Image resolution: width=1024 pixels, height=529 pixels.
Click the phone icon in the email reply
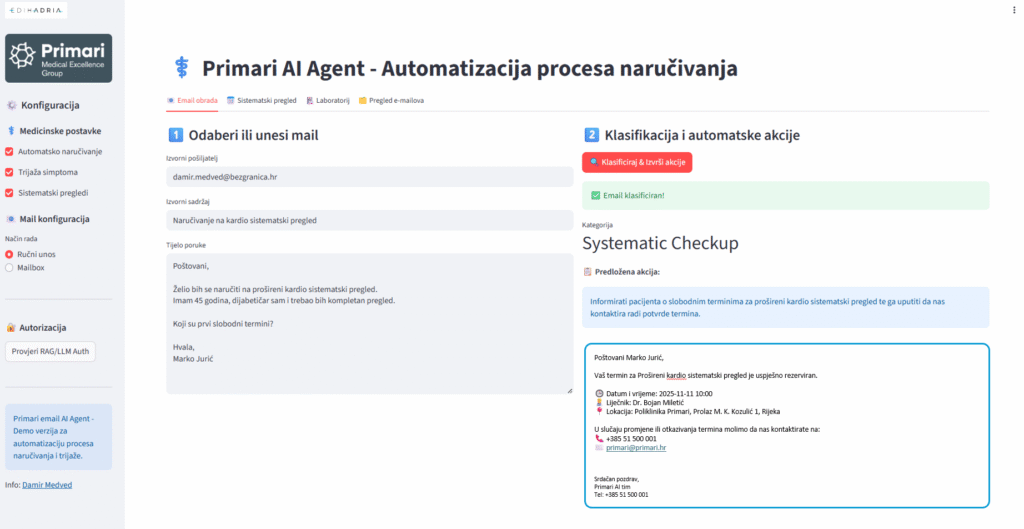pos(600,438)
